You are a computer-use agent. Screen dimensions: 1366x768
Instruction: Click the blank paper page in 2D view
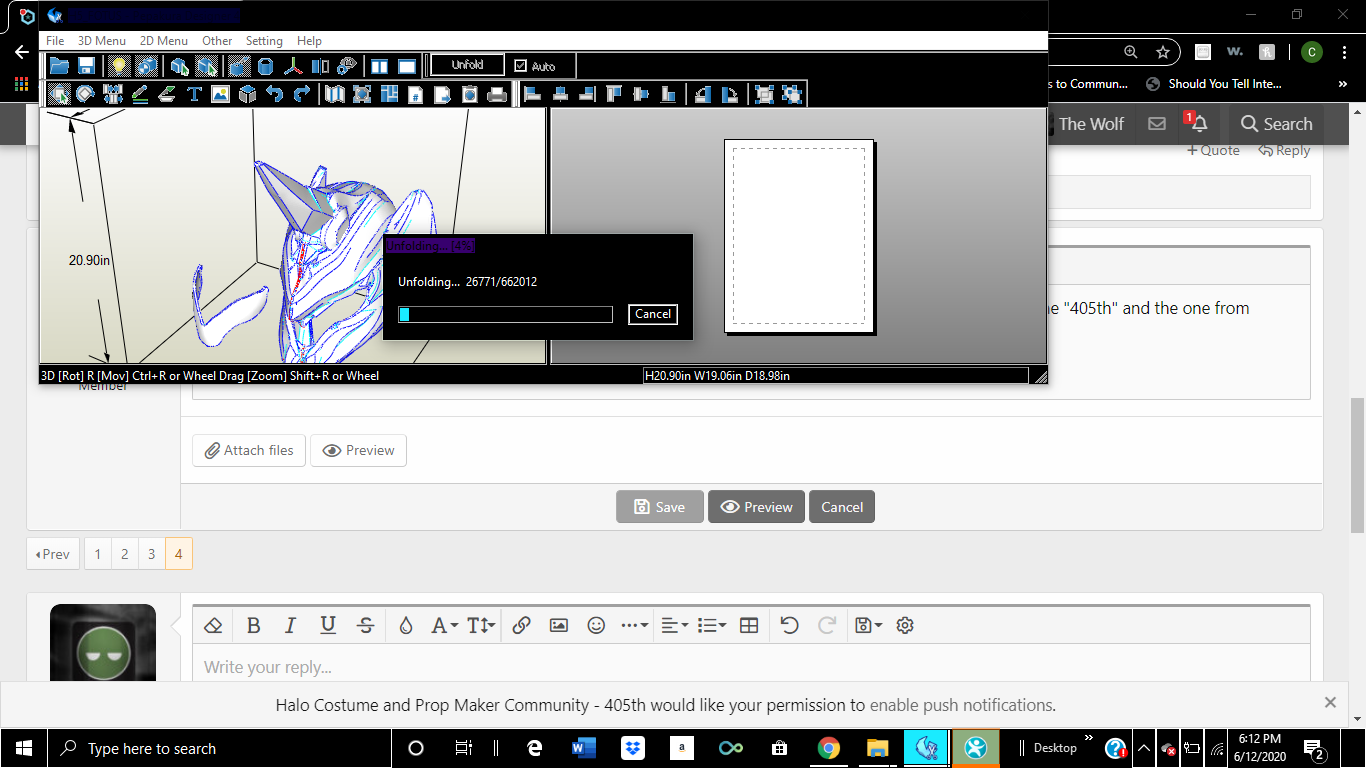pyautogui.click(x=799, y=235)
